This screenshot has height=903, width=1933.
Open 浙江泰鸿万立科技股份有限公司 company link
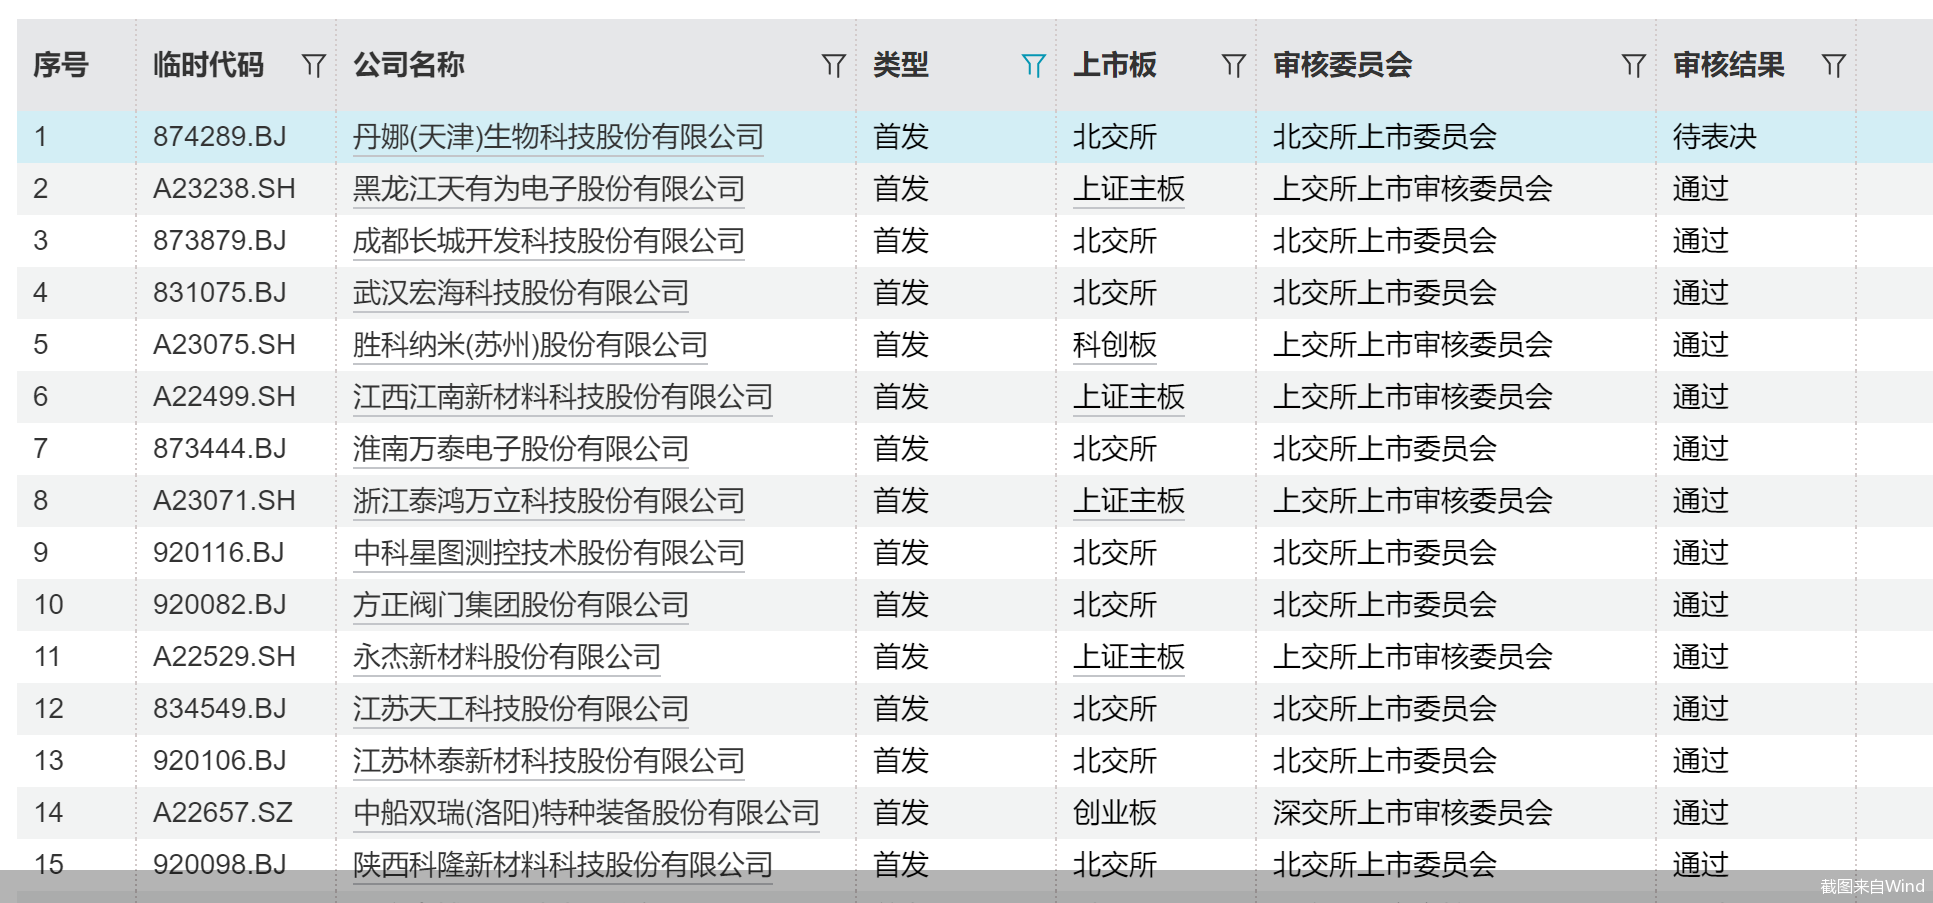coord(549,501)
